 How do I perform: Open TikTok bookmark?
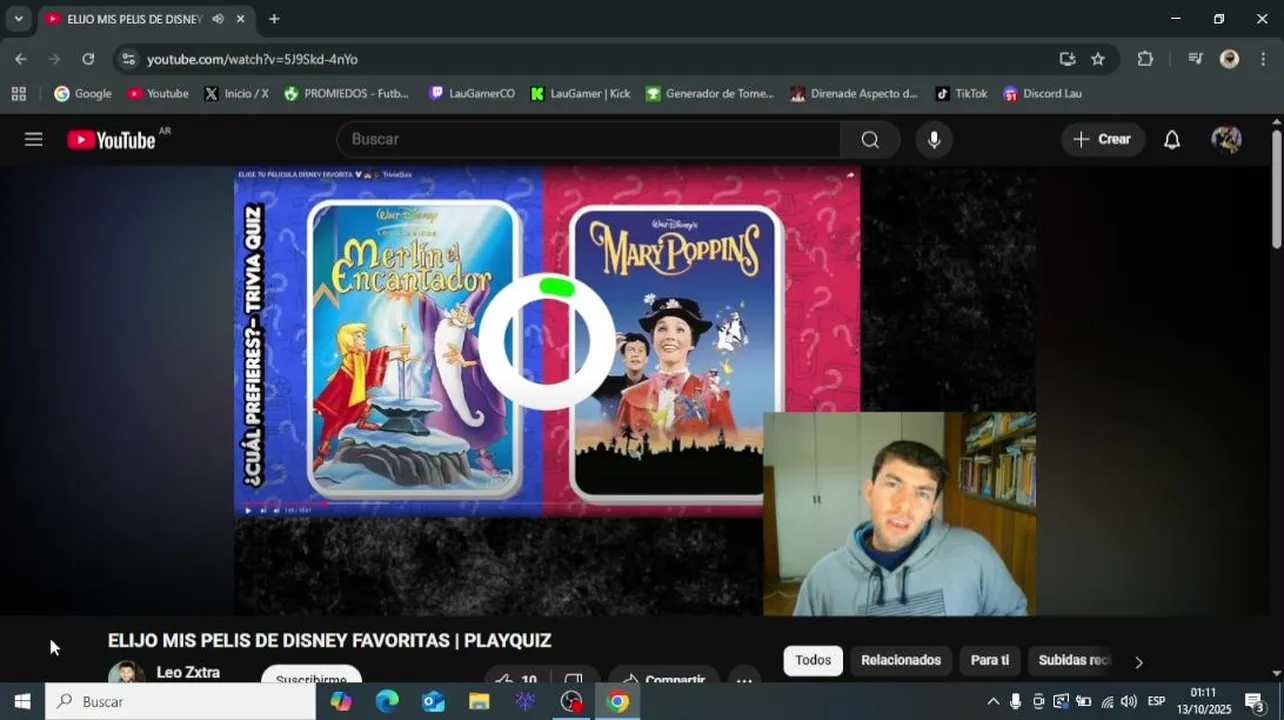(961, 93)
